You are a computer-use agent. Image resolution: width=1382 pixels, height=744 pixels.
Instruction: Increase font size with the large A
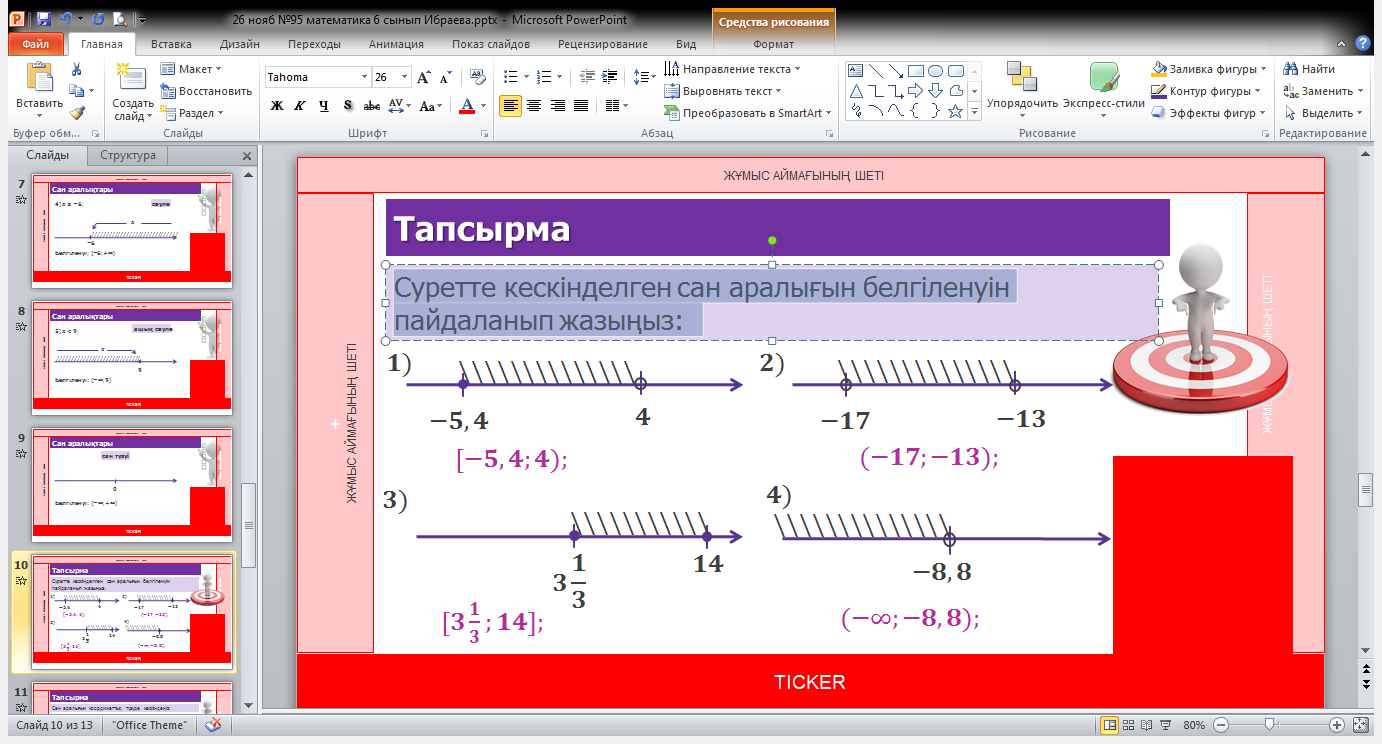[423, 77]
